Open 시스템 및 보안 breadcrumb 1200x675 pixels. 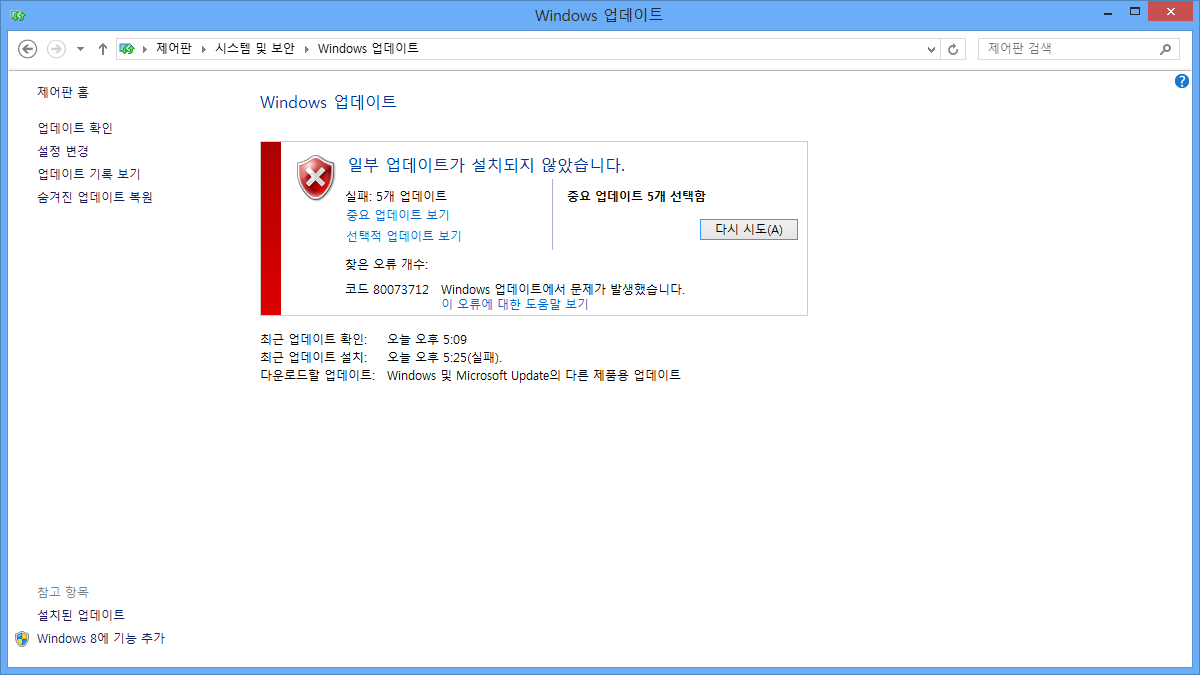tap(255, 48)
